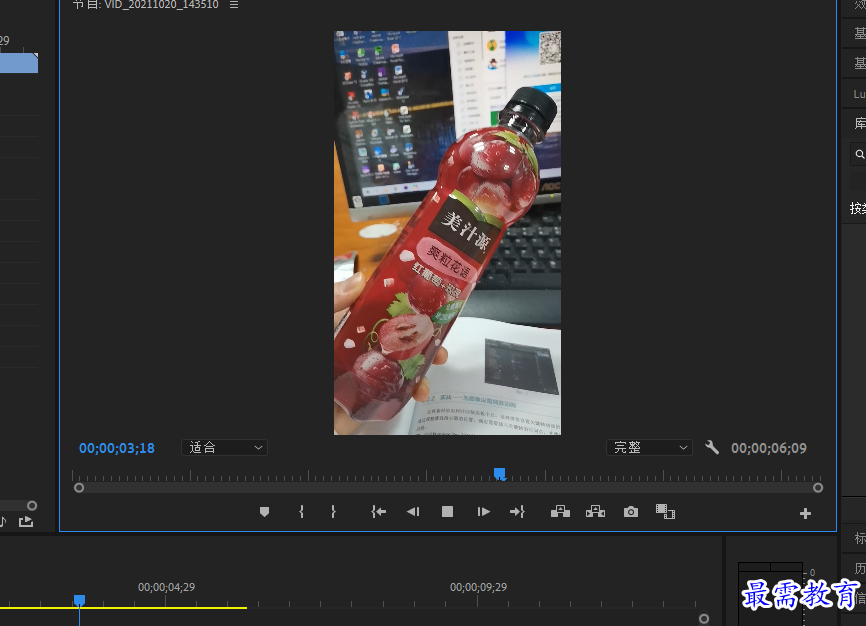Click the Lift button
The height and width of the screenshot is (626, 866).
[x=560, y=512]
